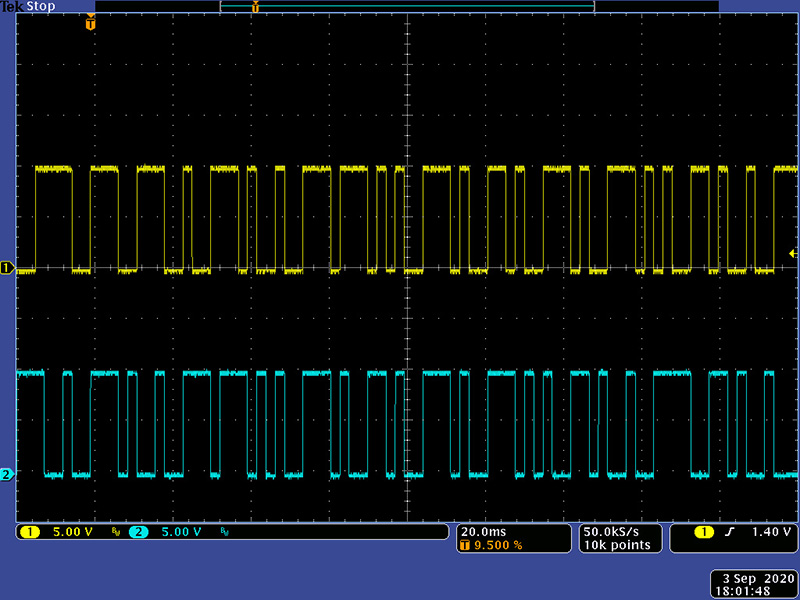This screenshot has height=600, width=800.
Task: Select the yellow channel 1 badge in readout
Action: pyautogui.click(x=29, y=532)
